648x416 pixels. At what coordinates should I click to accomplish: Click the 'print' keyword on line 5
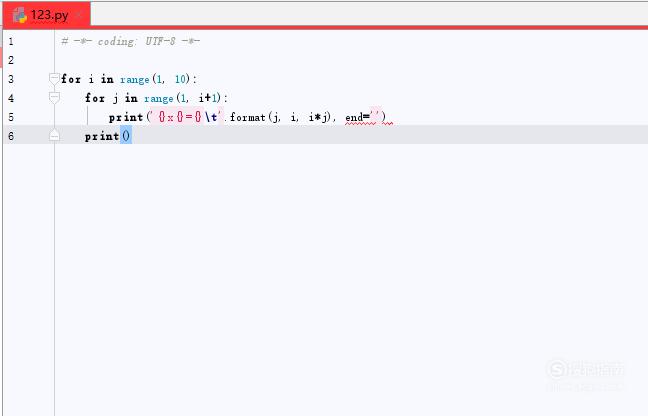pyautogui.click(x=126, y=117)
